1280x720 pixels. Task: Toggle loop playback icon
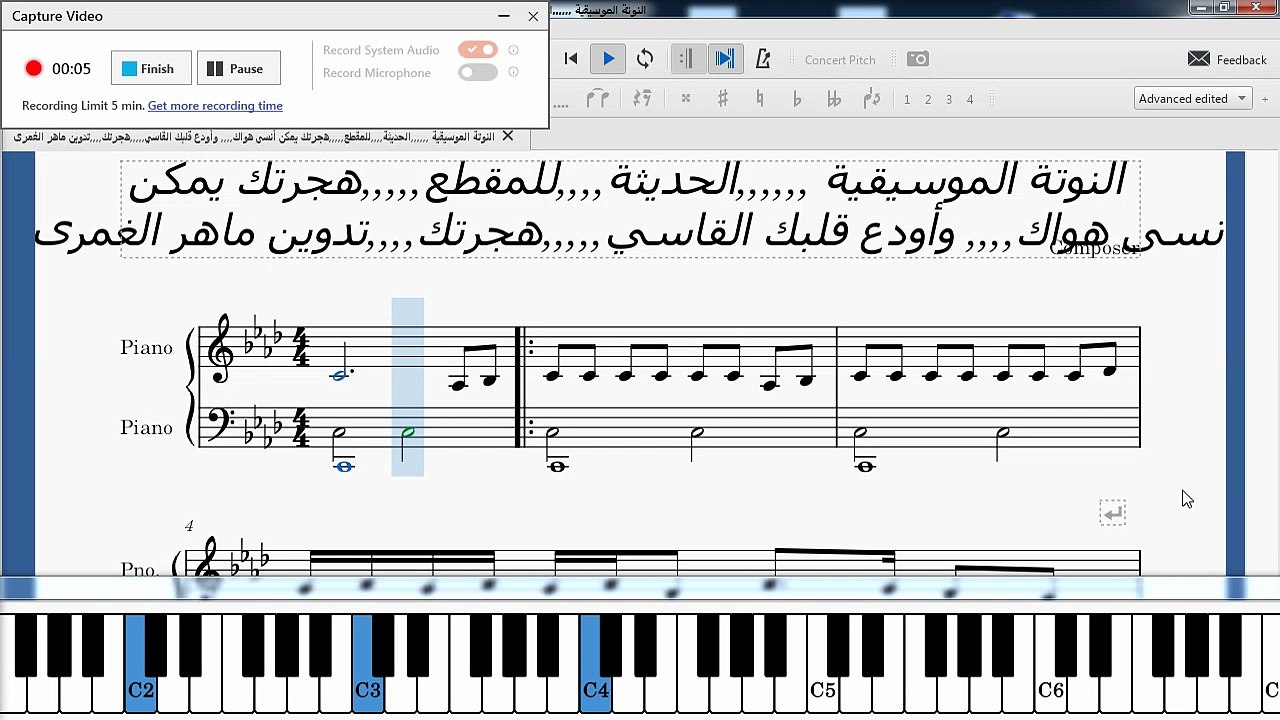point(645,59)
